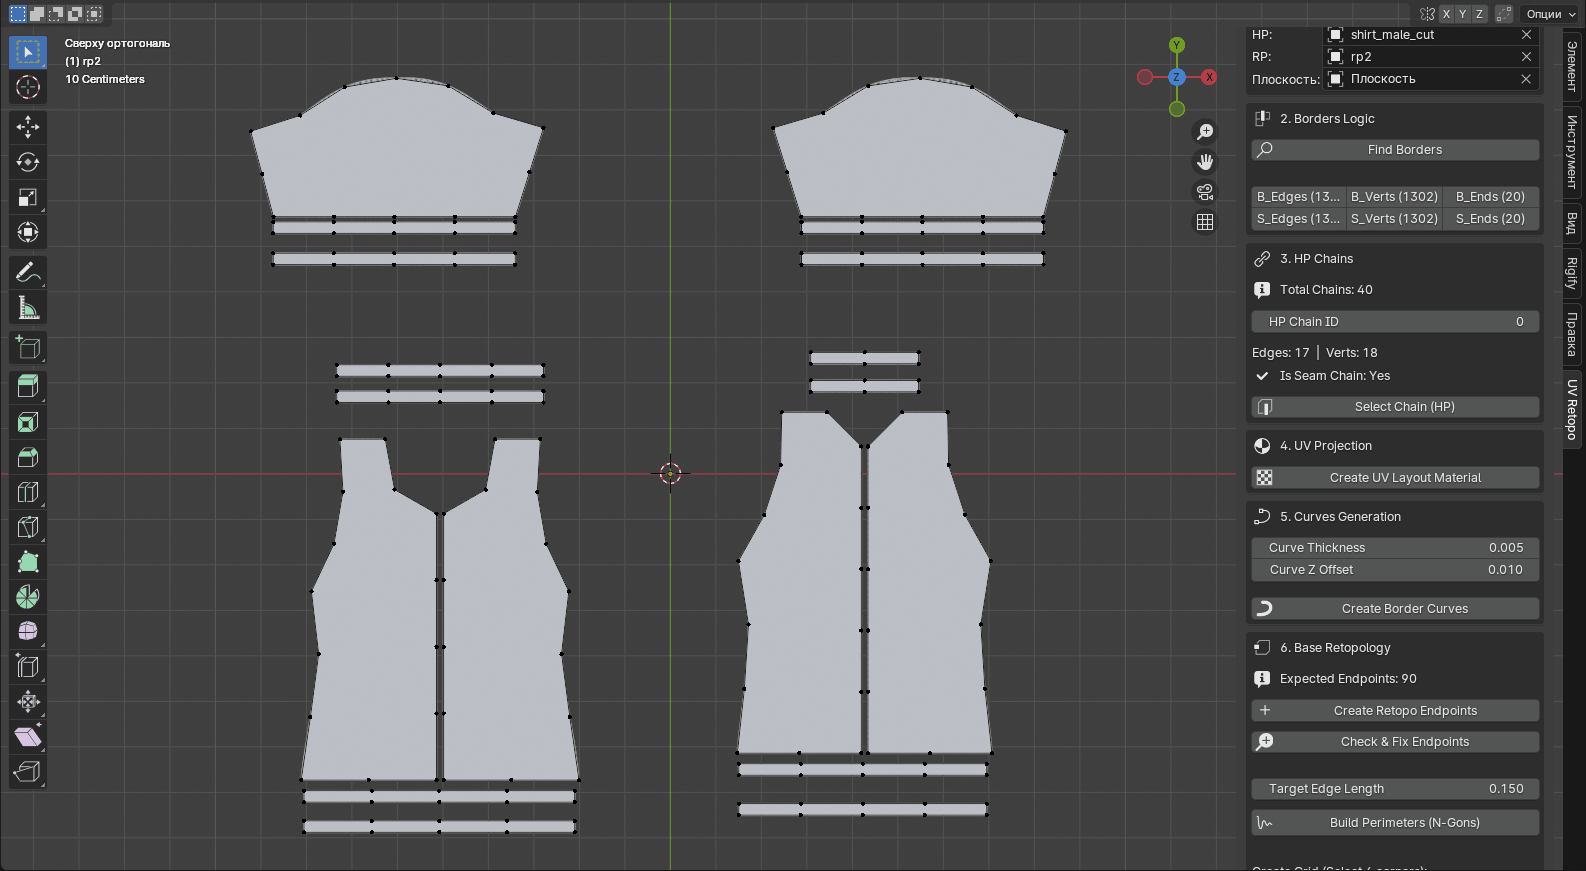Activate the Scale tool
The height and width of the screenshot is (871, 1586).
28,197
